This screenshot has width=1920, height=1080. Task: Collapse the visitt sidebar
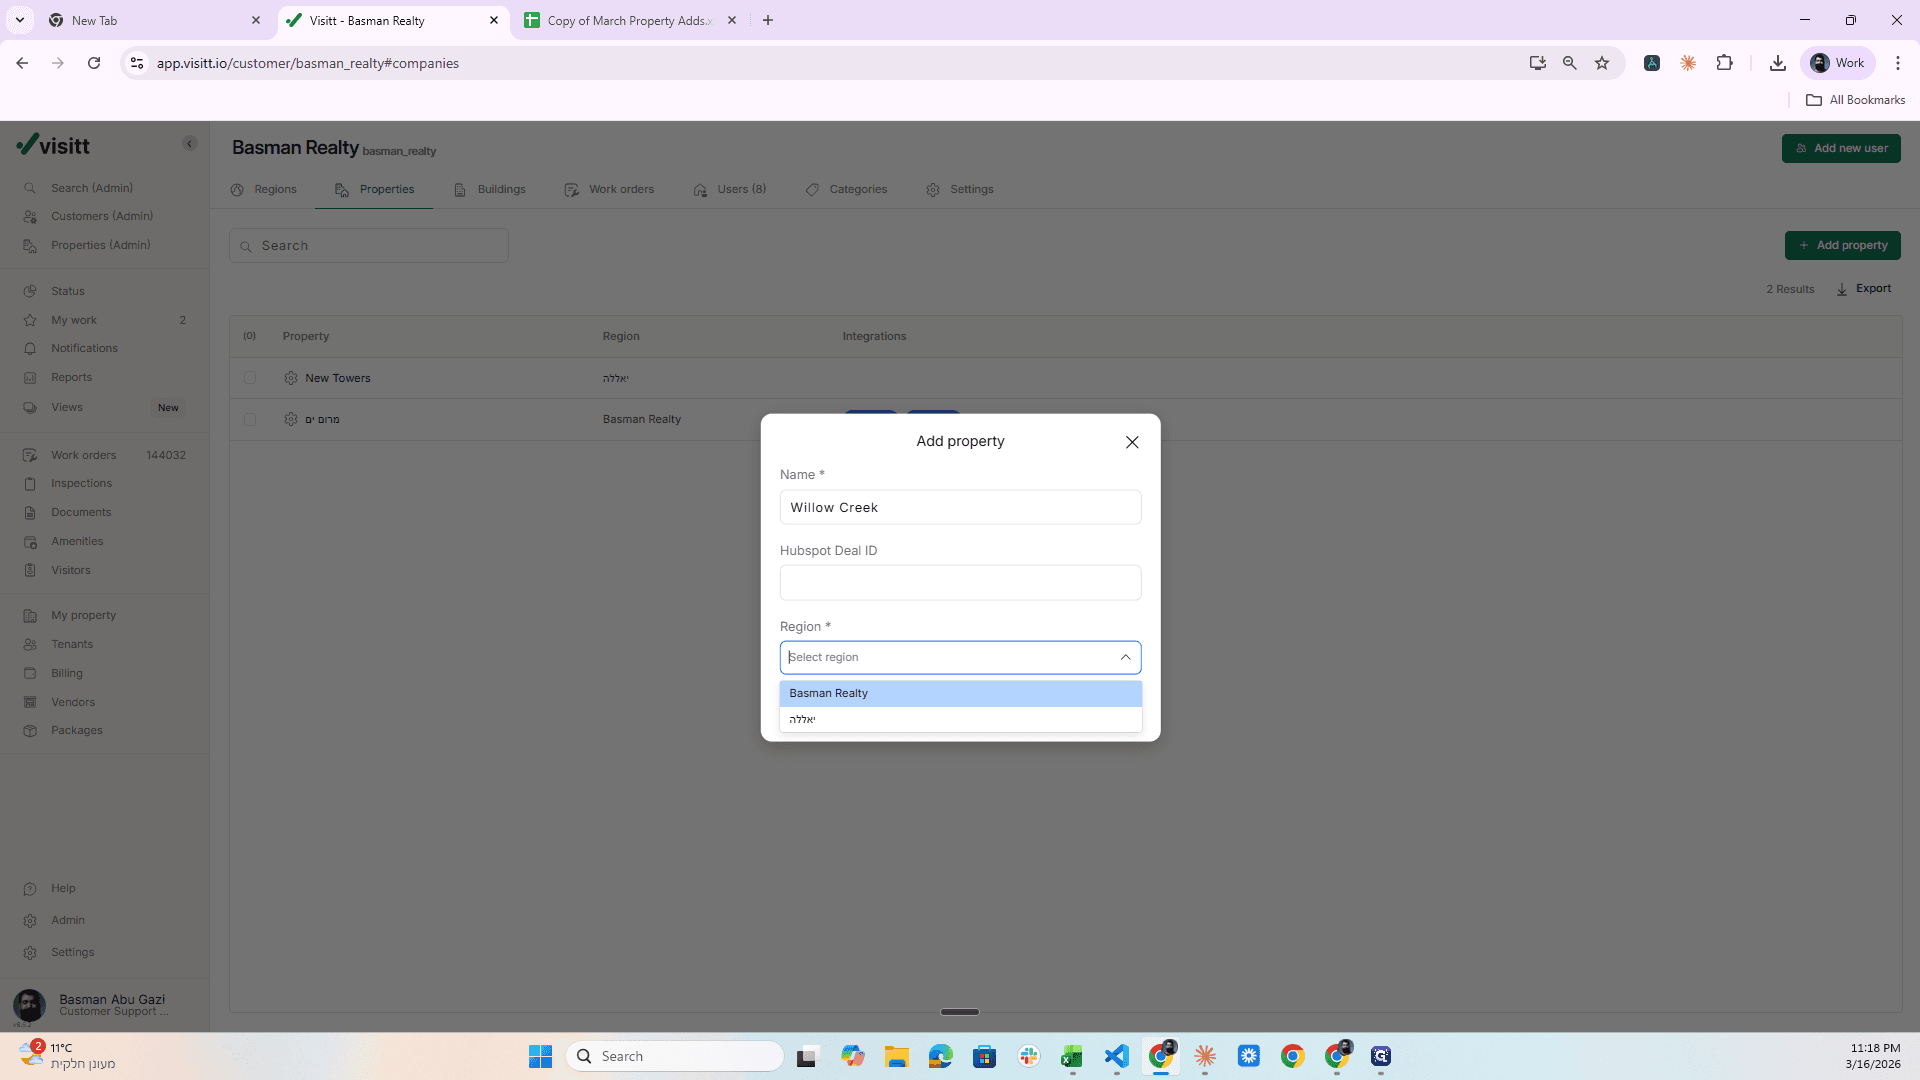[189, 144]
